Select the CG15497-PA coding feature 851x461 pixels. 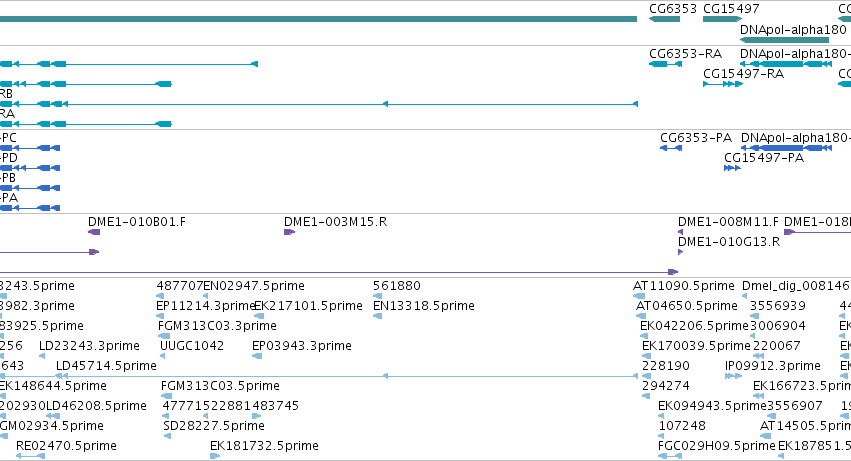coord(732,168)
